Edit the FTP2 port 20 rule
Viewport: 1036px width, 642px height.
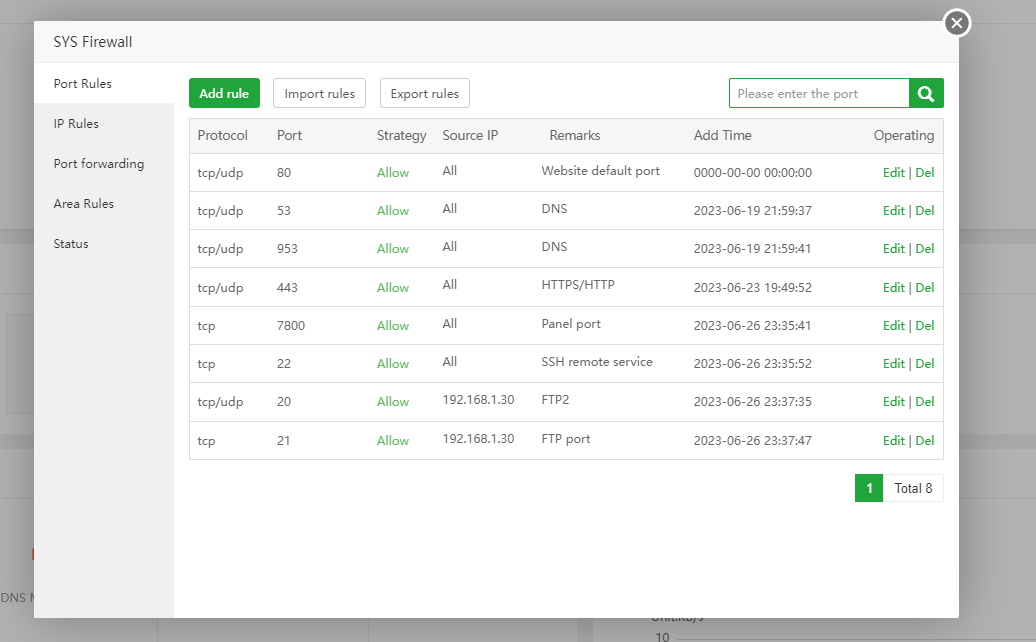pos(893,402)
